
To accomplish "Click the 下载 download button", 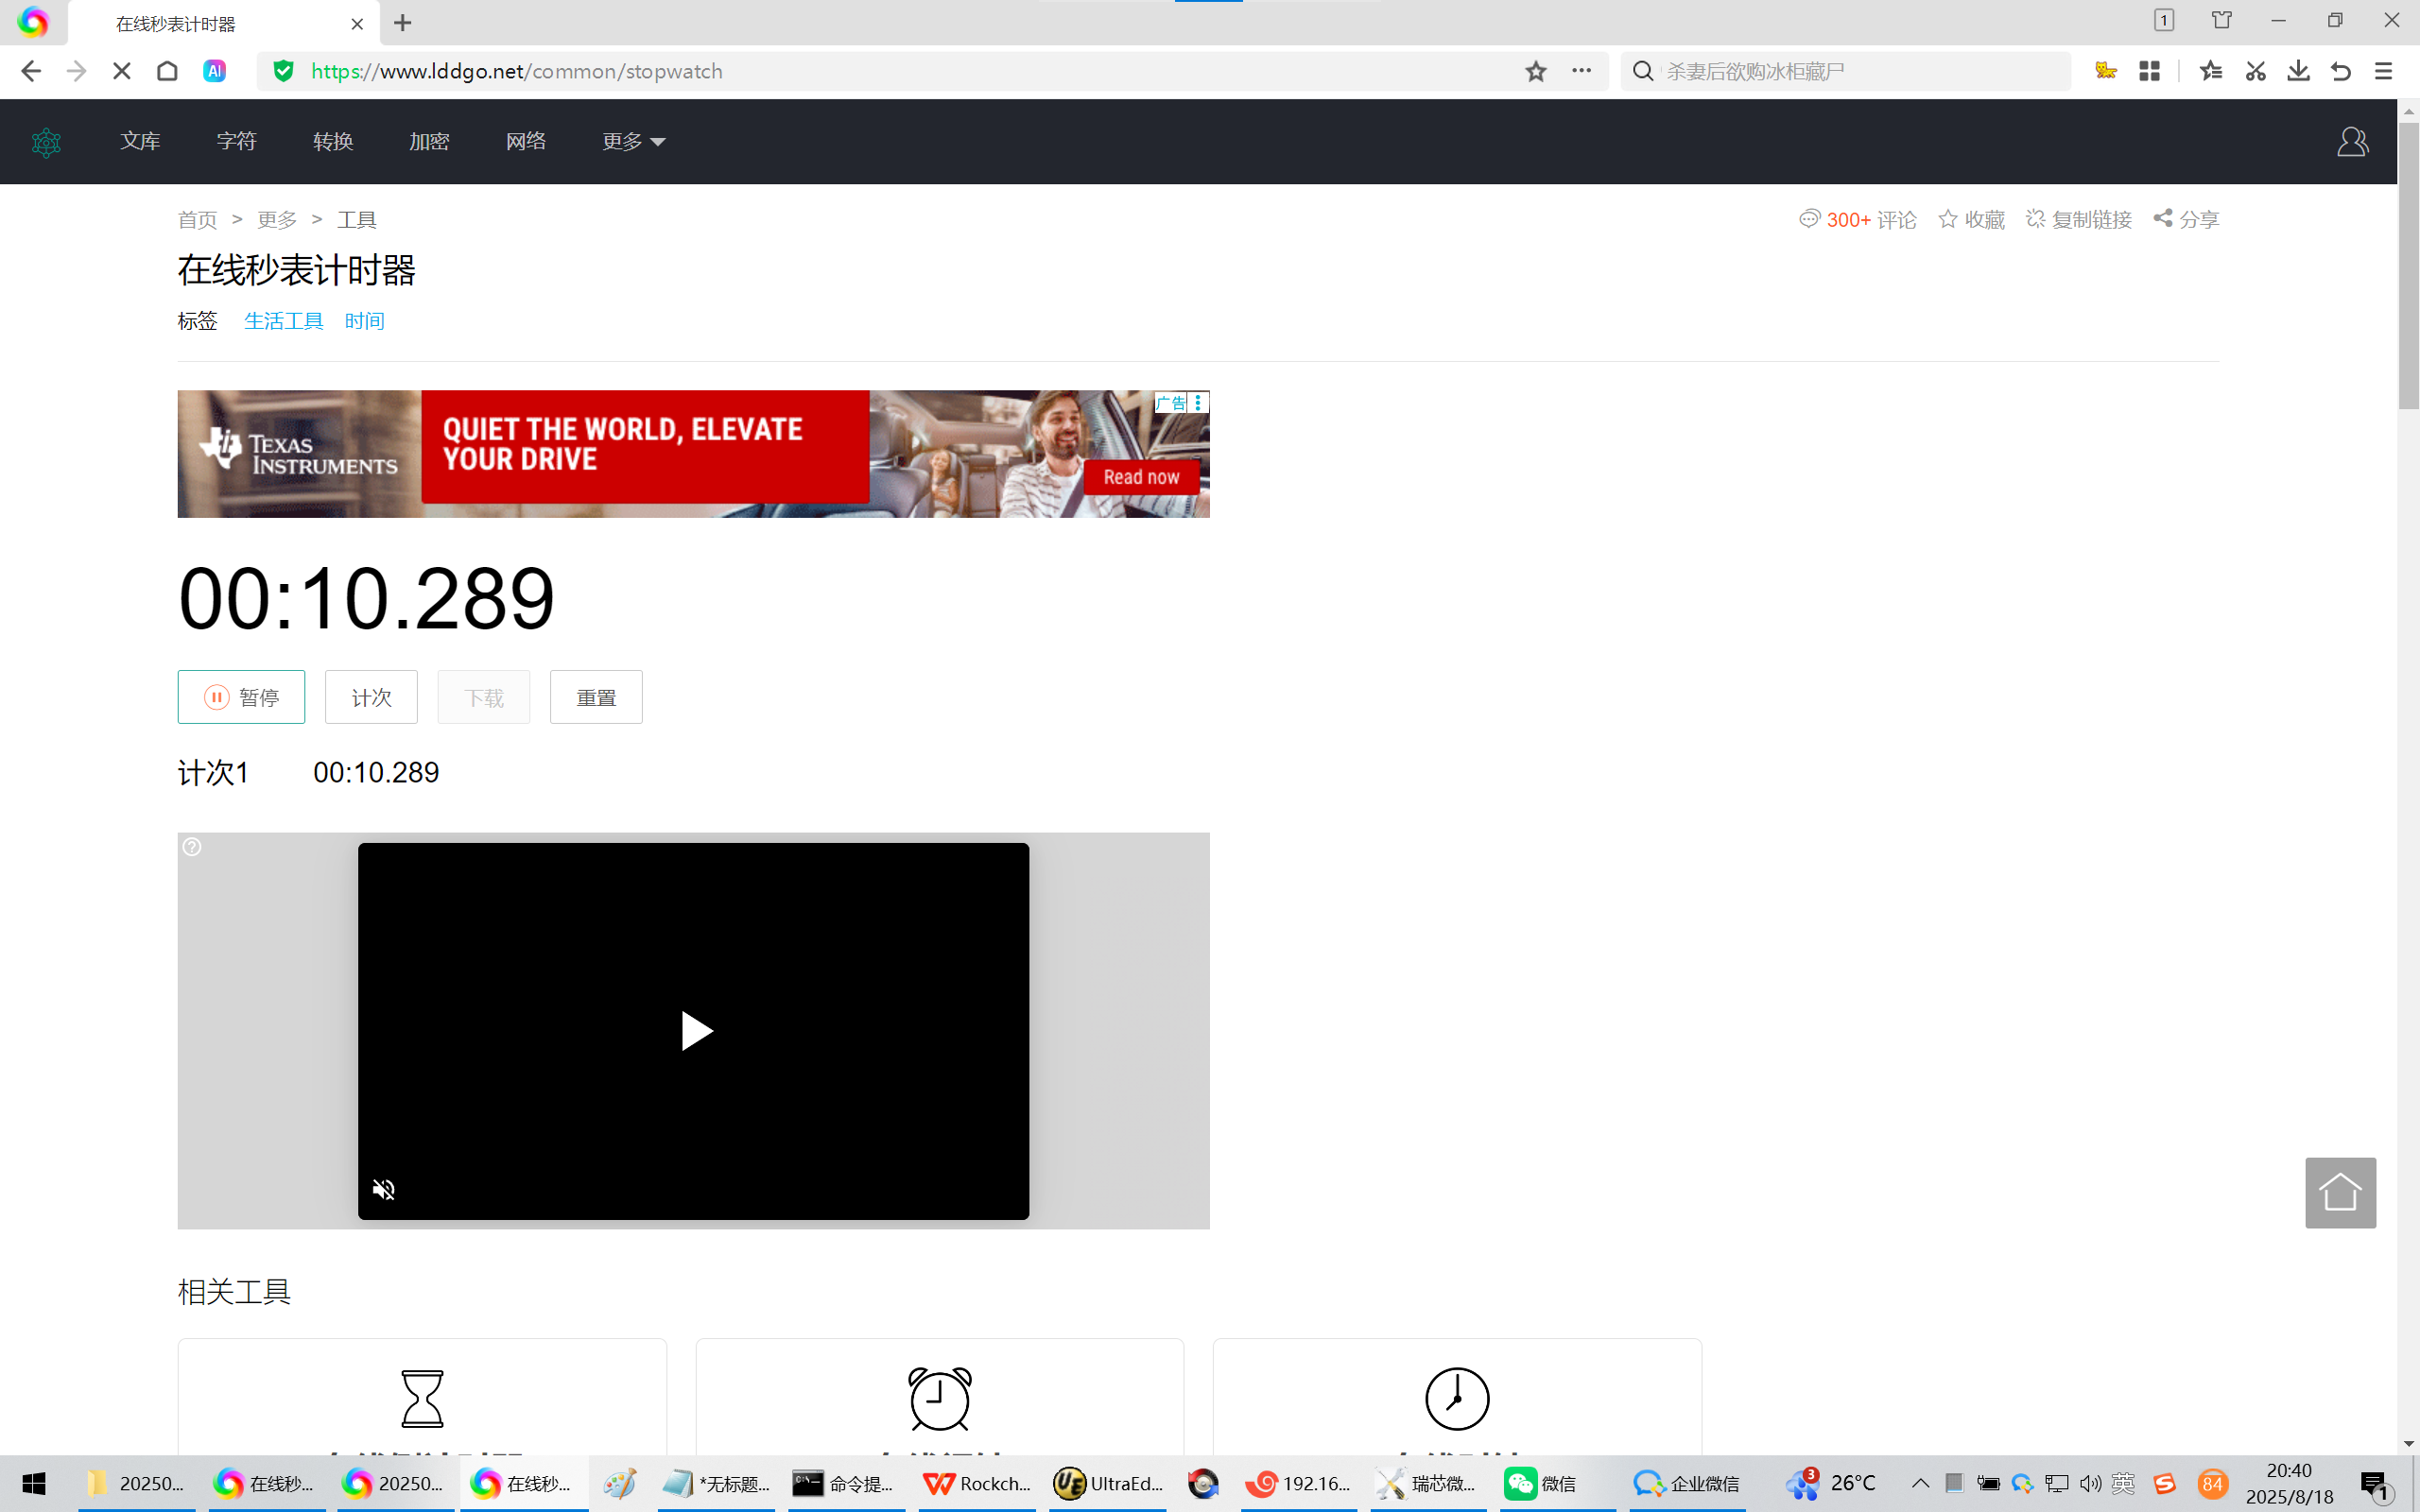I will (484, 697).
